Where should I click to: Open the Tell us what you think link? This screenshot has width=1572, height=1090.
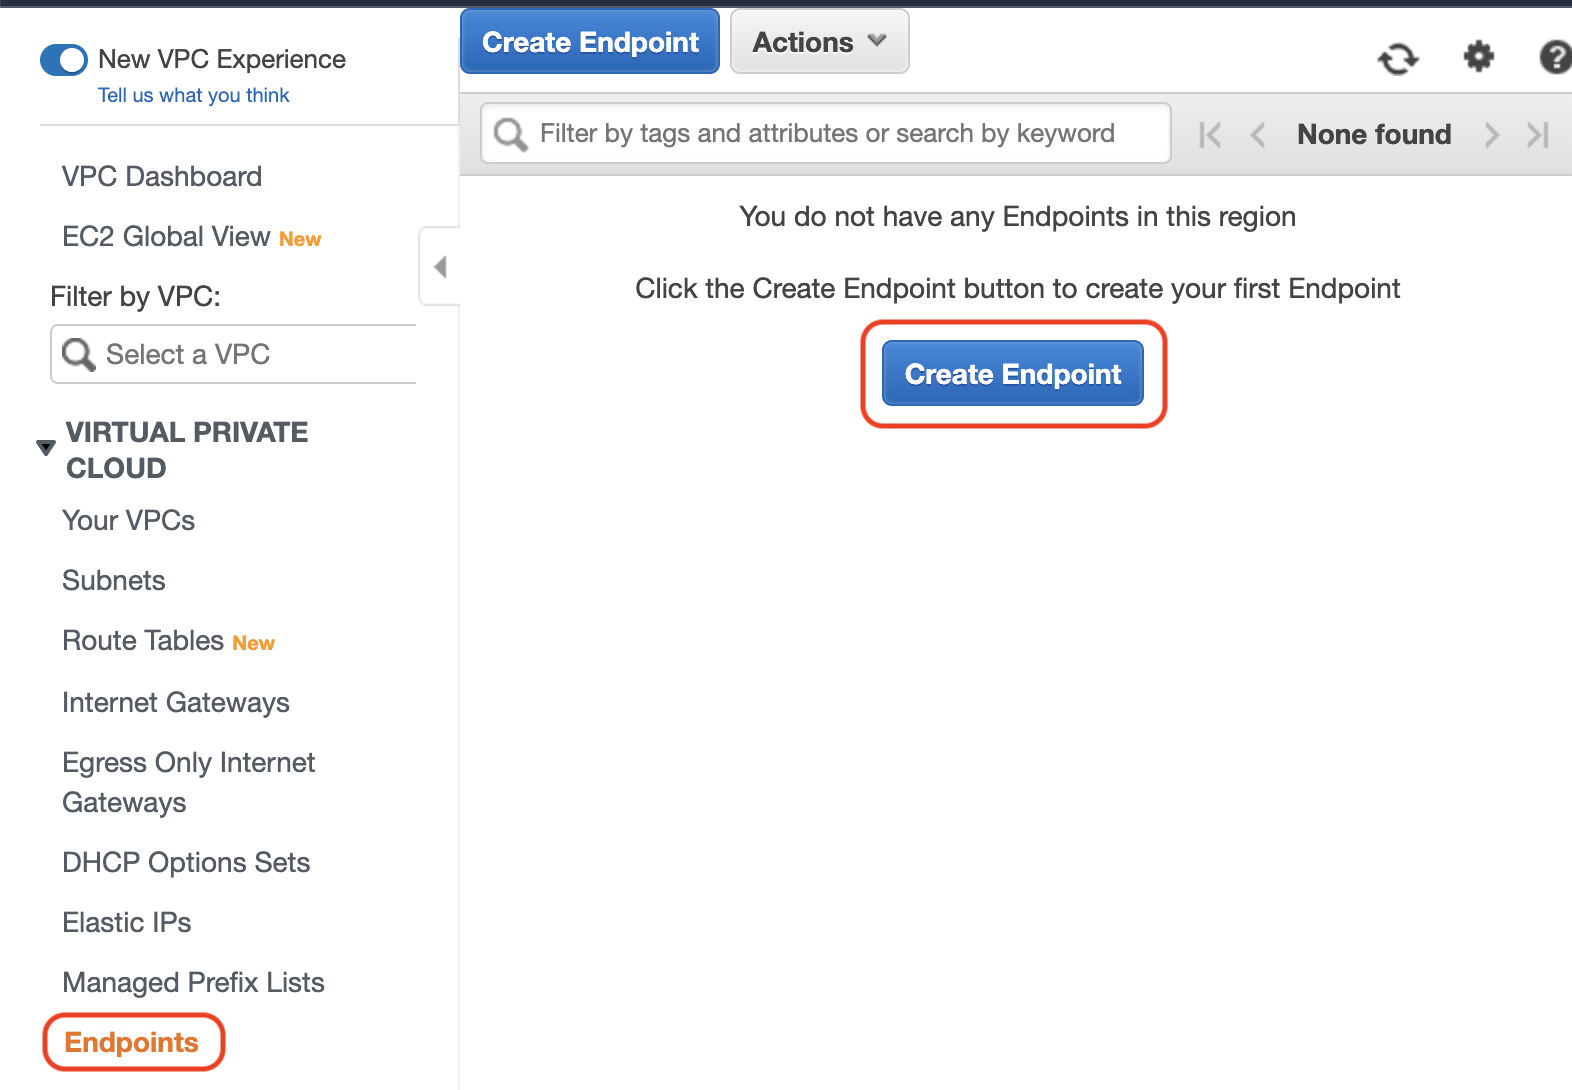[x=193, y=95]
